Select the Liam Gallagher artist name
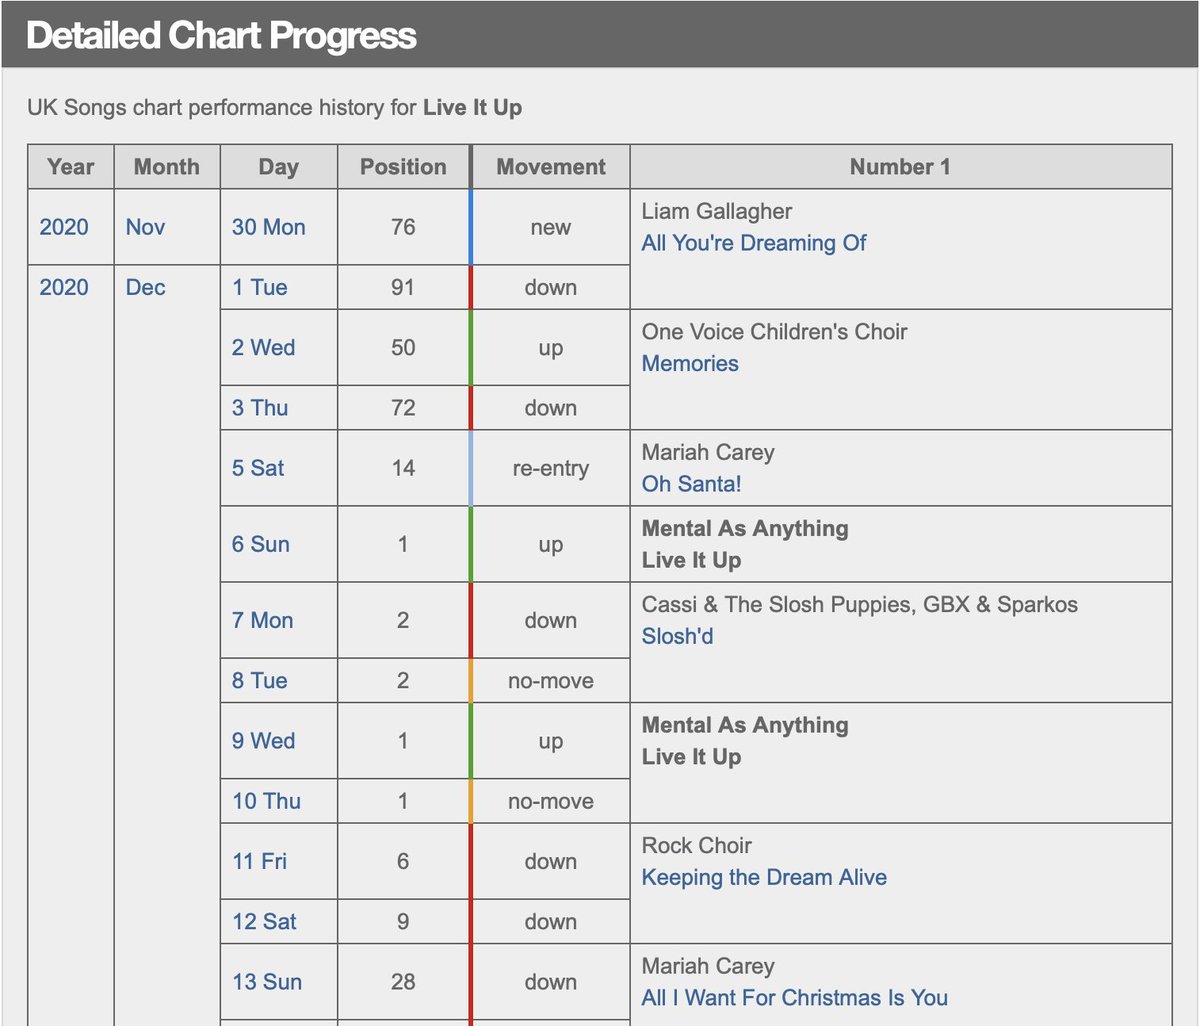The image size is (1200, 1026). (x=717, y=211)
